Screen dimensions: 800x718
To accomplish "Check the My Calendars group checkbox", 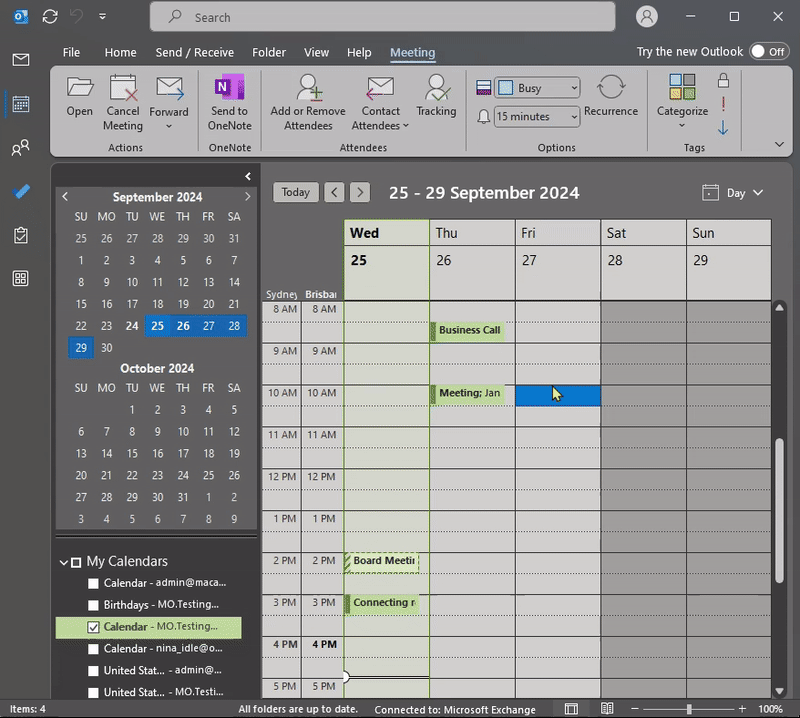I will tap(76, 562).
